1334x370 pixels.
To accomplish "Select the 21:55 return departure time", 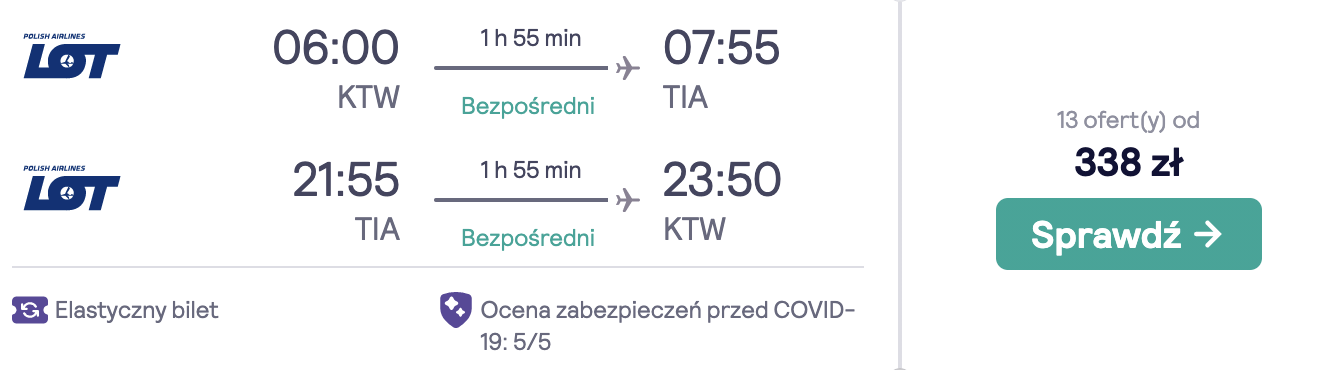I will click(346, 180).
